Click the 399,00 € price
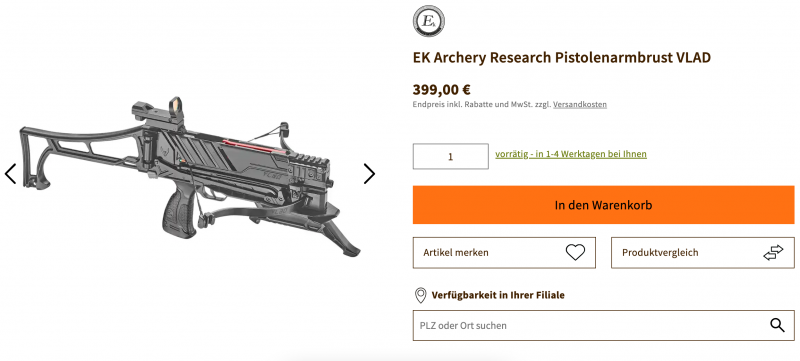 [442, 90]
